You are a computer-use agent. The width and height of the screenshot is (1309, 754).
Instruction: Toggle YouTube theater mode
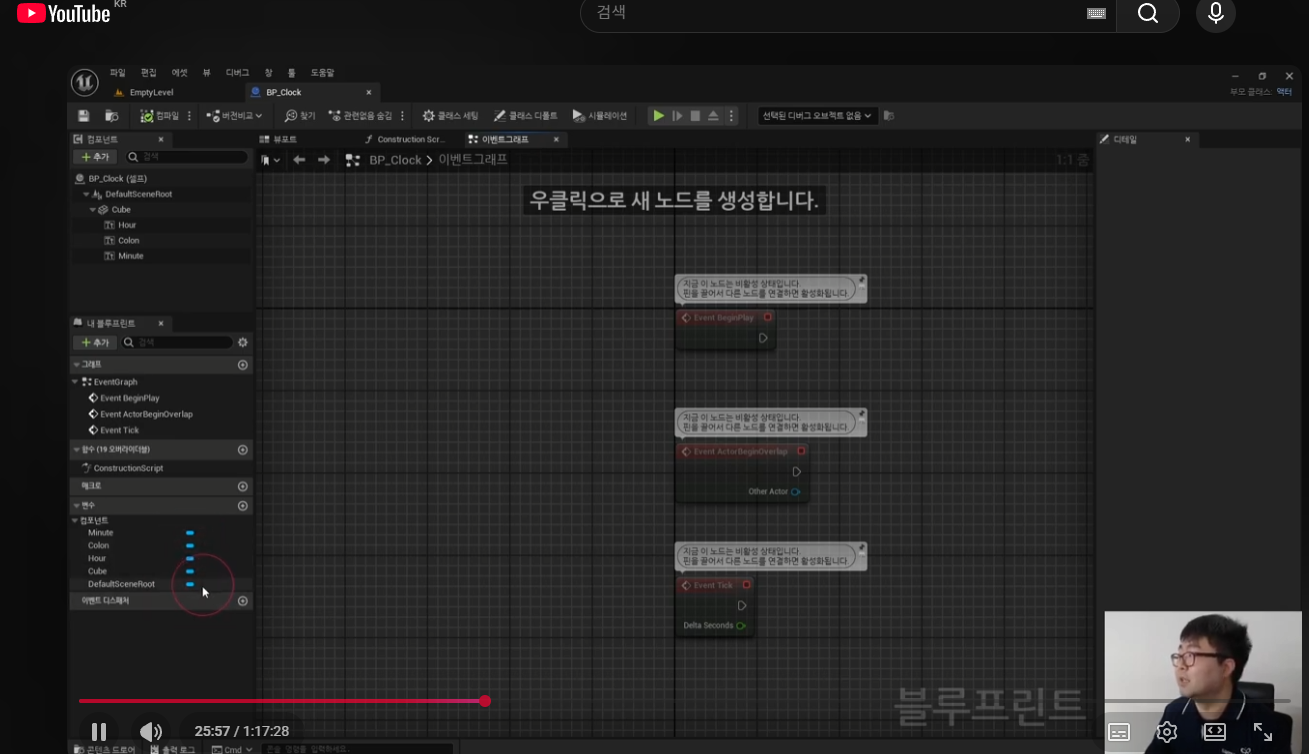1214,732
